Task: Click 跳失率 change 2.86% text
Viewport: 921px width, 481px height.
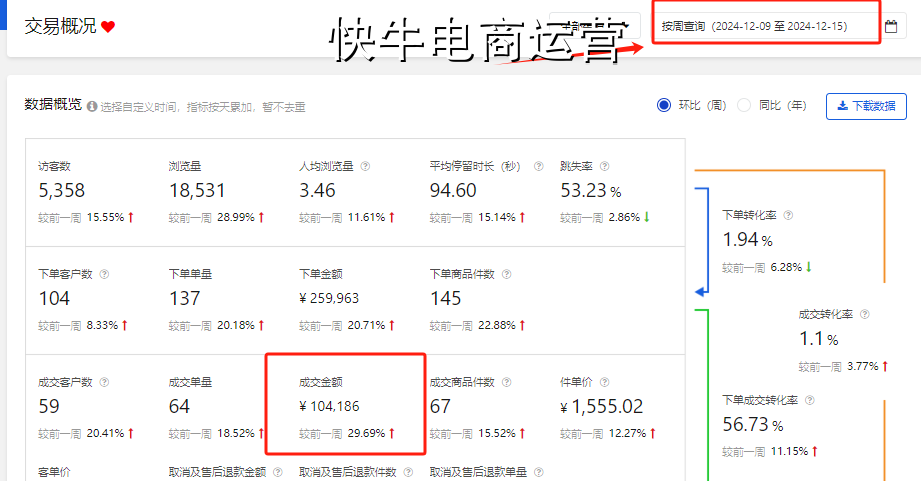Action: pyautogui.click(x=624, y=217)
